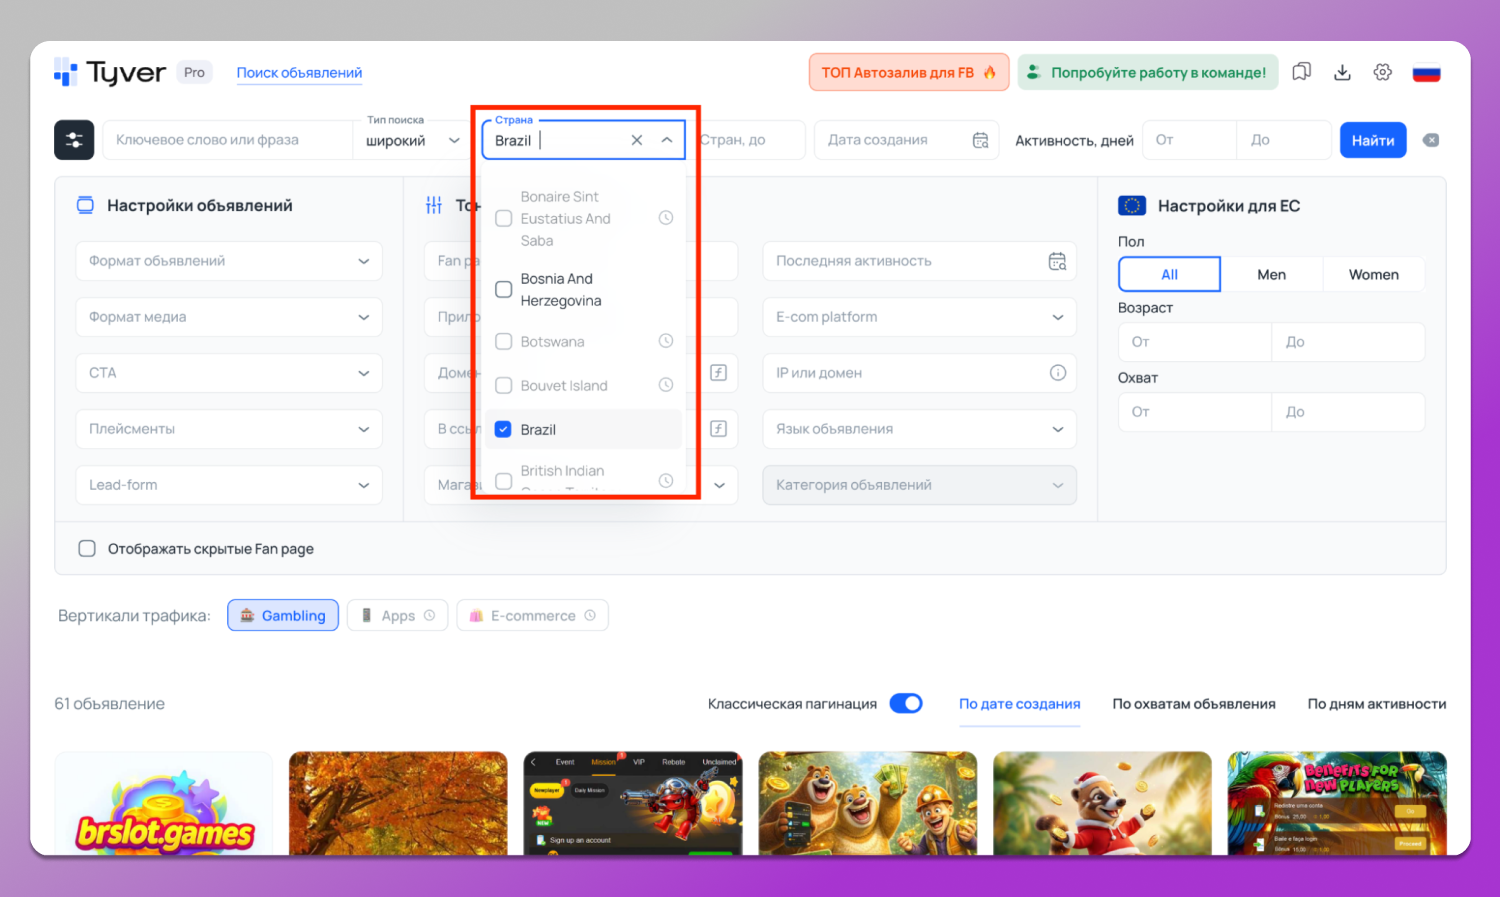This screenshot has width=1500, height=897.
Task: Check the Bosnia And Herzegovina option
Action: click(x=504, y=289)
